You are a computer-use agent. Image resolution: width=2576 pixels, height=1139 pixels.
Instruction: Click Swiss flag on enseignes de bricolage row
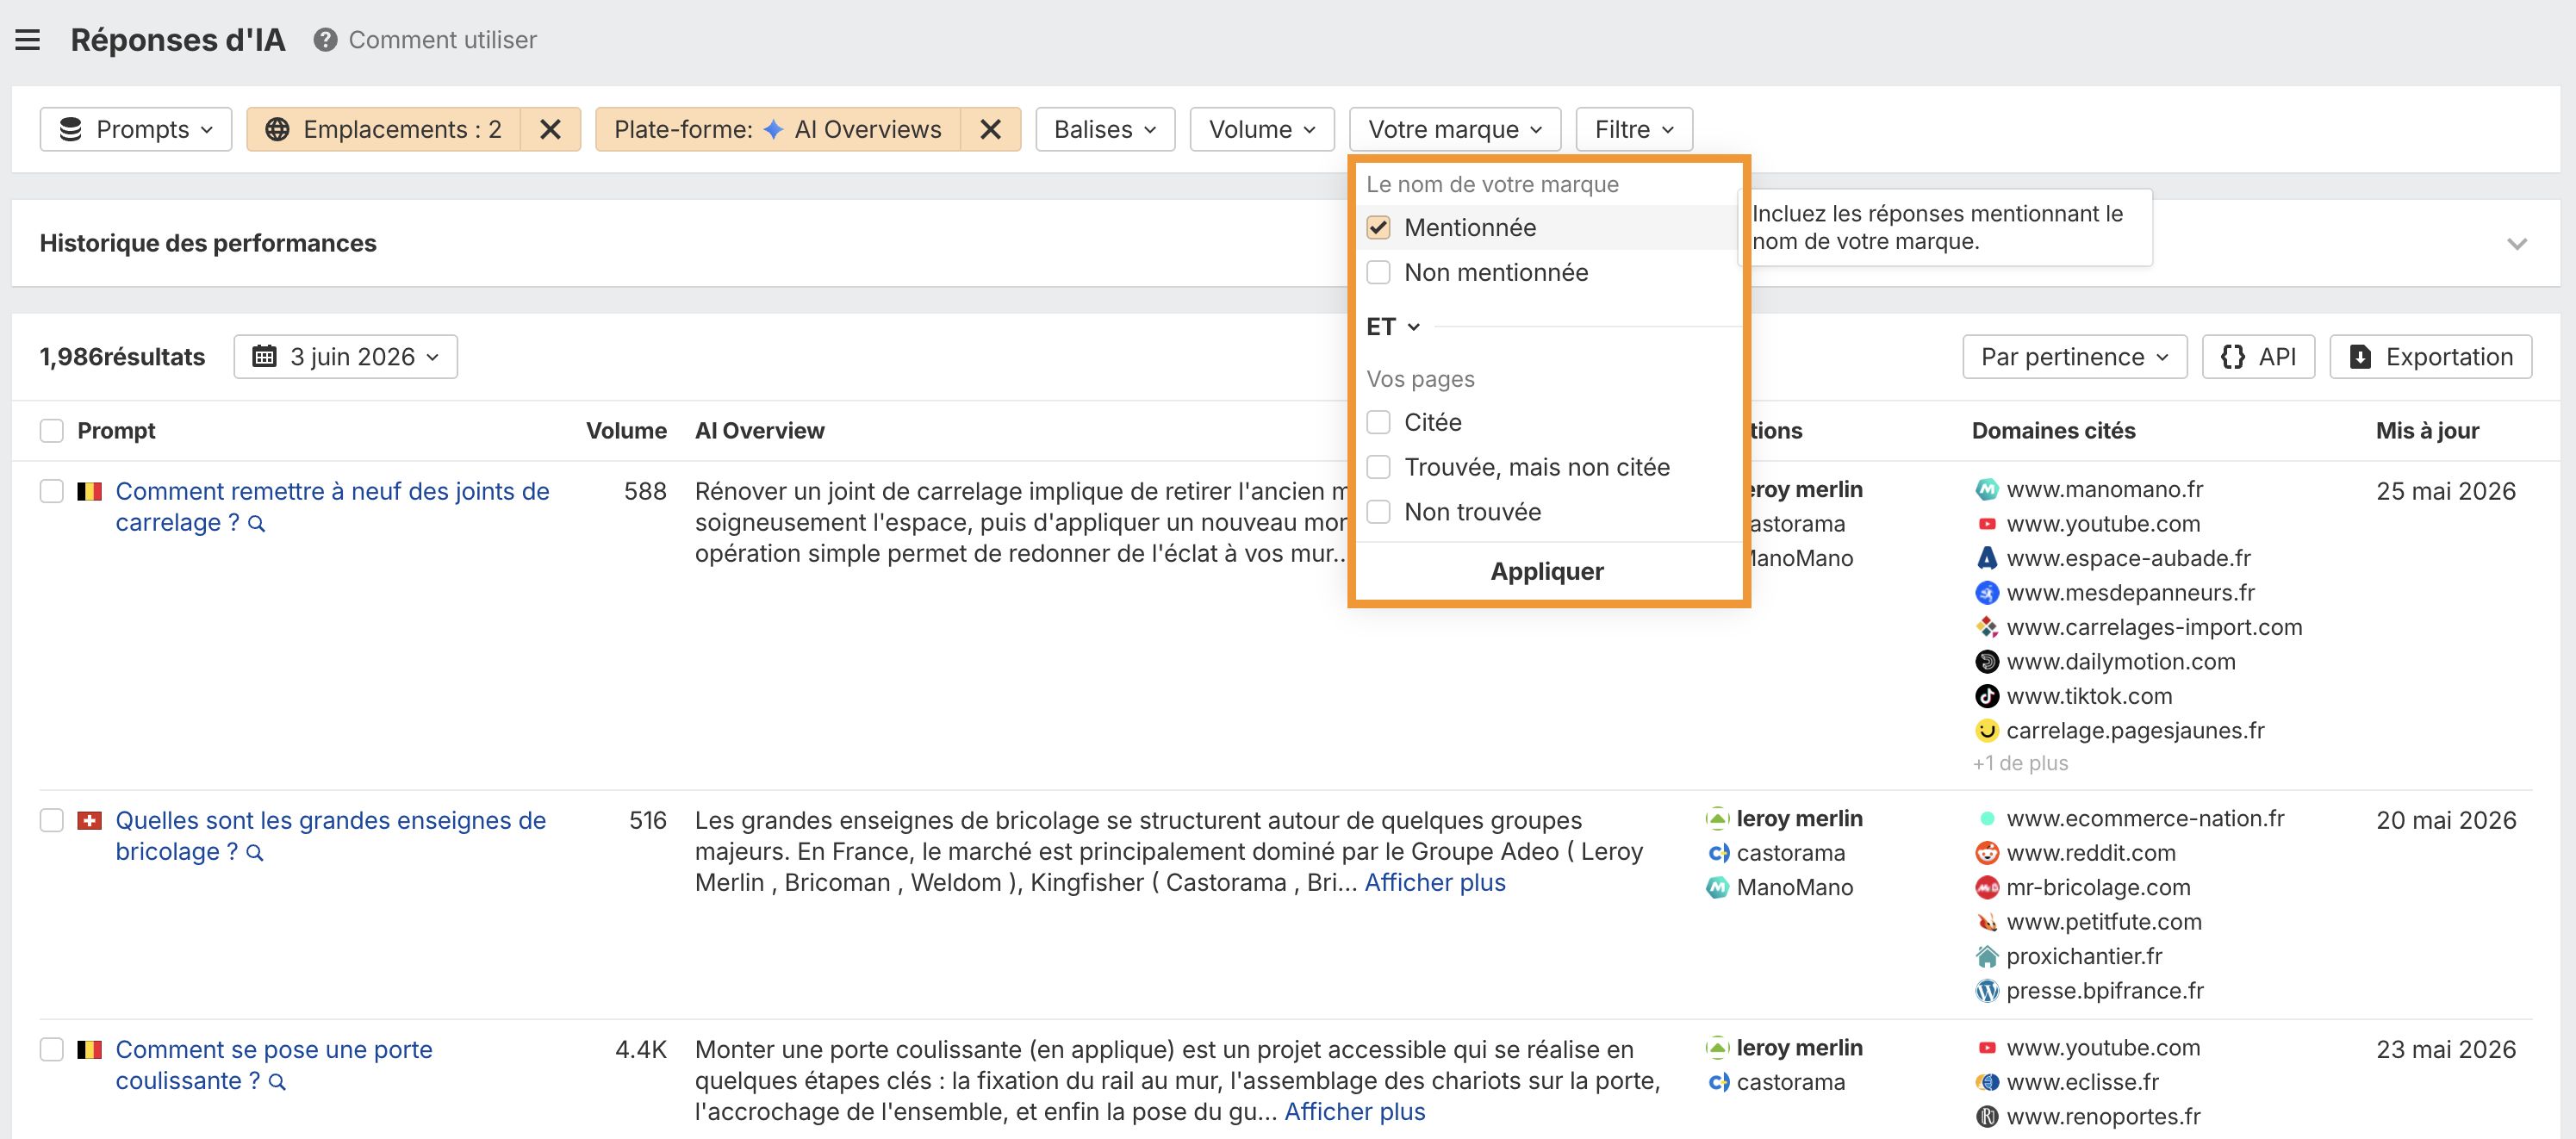90,820
